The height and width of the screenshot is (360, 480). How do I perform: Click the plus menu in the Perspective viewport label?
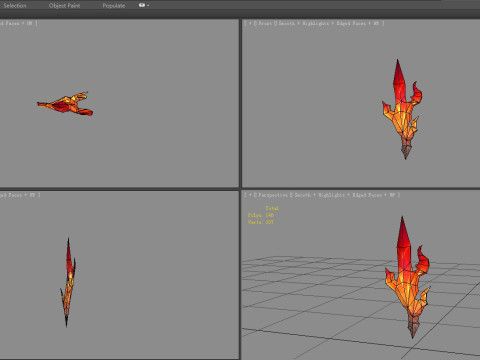250,195
